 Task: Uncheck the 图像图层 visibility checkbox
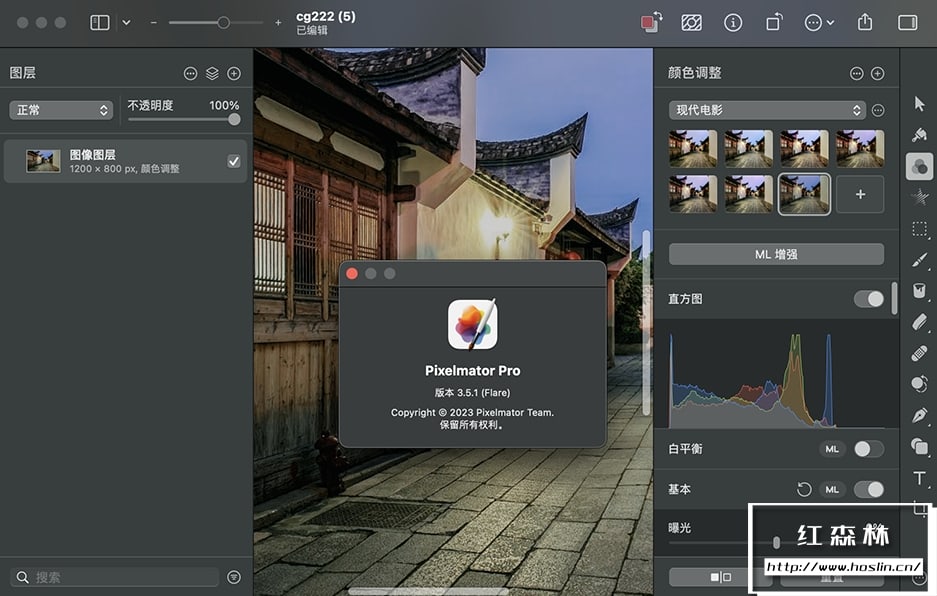click(234, 161)
